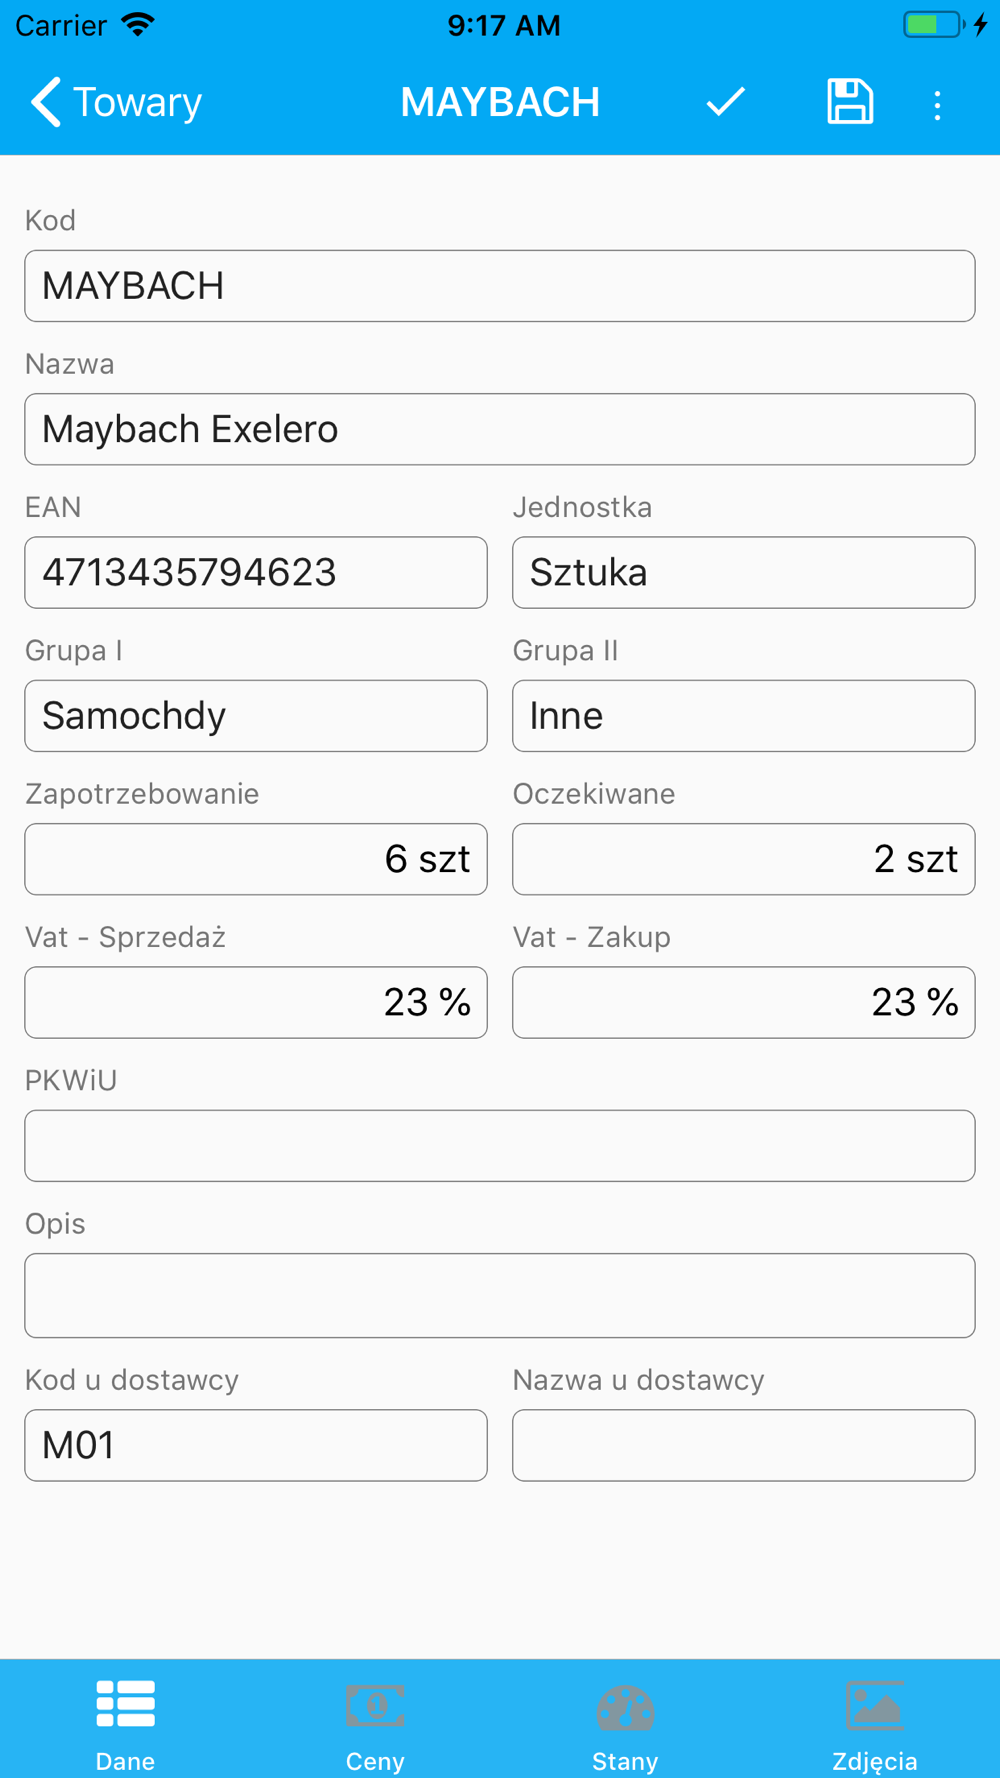Go back using the Towary chevron

pyautogui.click(x=116, y=102)
